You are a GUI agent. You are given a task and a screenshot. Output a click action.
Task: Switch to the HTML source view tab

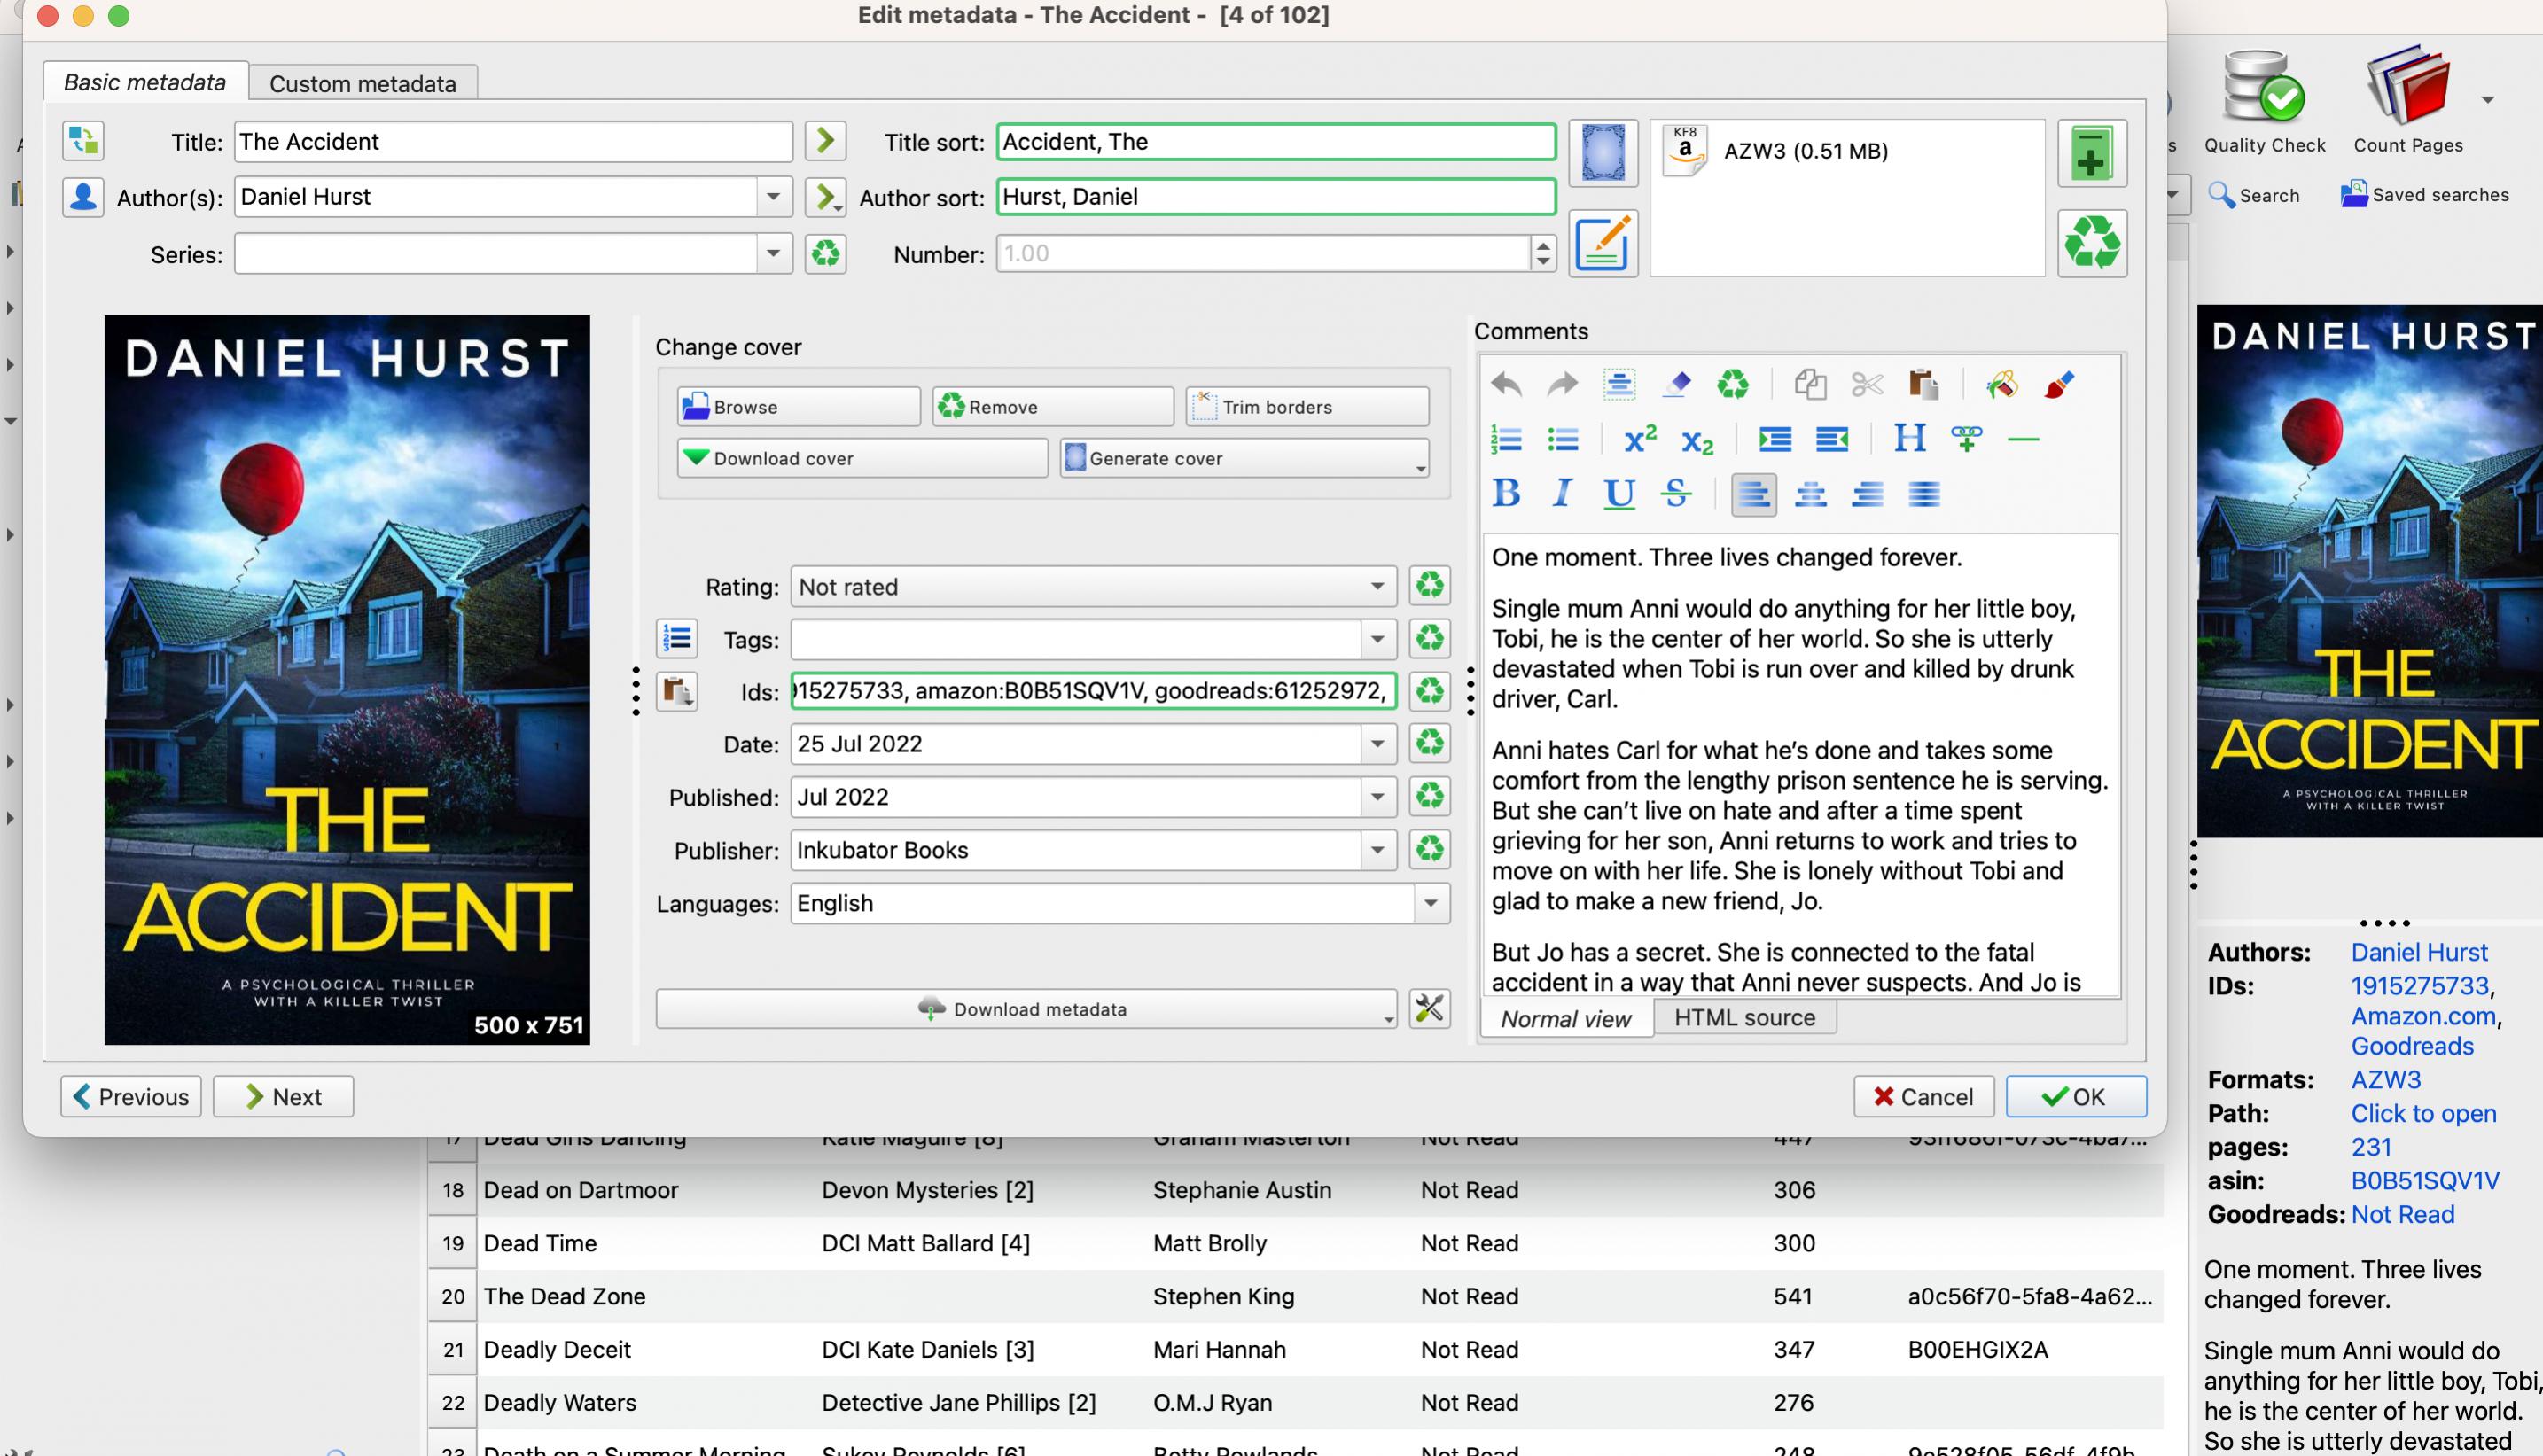click(1744, 1018)
